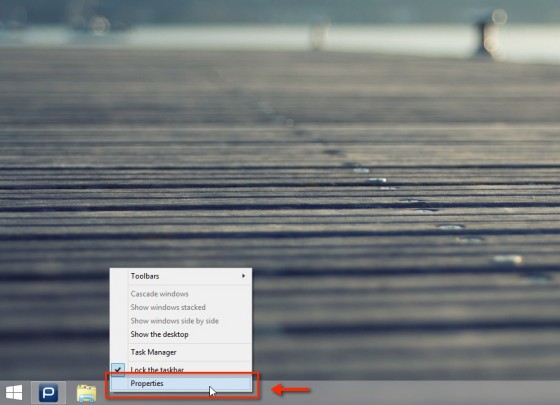Select Show the desktop
The height and width of the screenshot is (405, 560).
click(181, 335)
